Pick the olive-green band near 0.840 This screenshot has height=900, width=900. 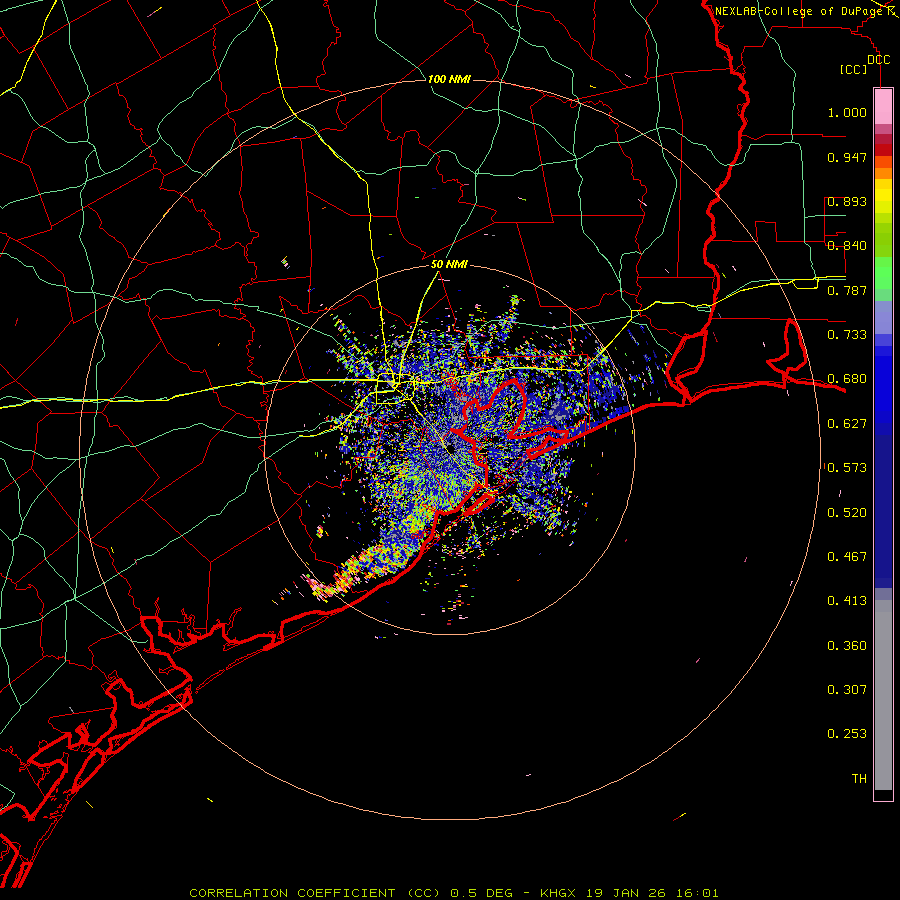point(883,240)
